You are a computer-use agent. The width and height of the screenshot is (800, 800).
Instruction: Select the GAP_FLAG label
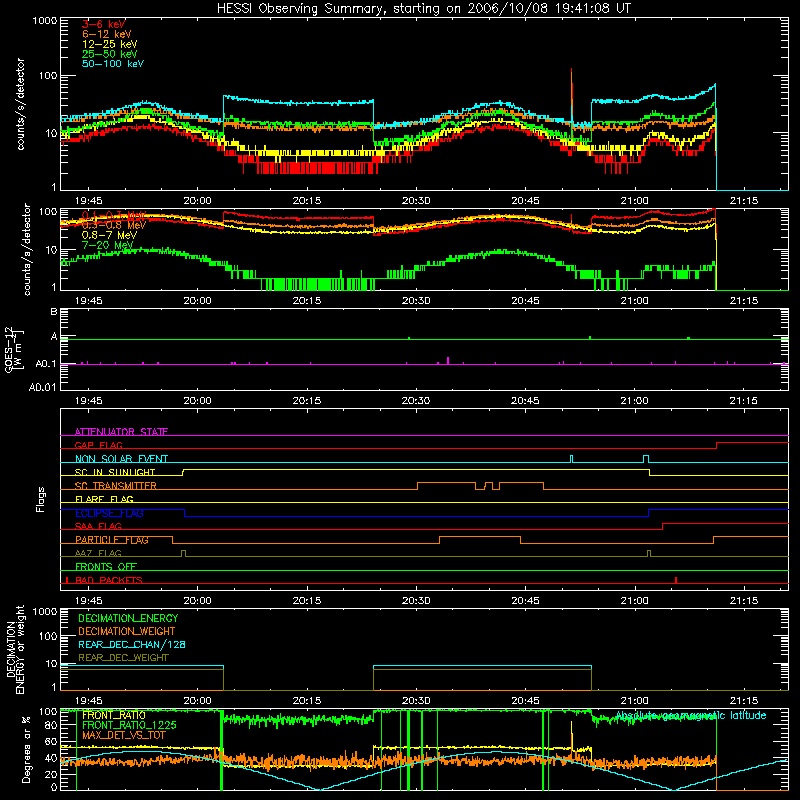[x=98, y=445]
